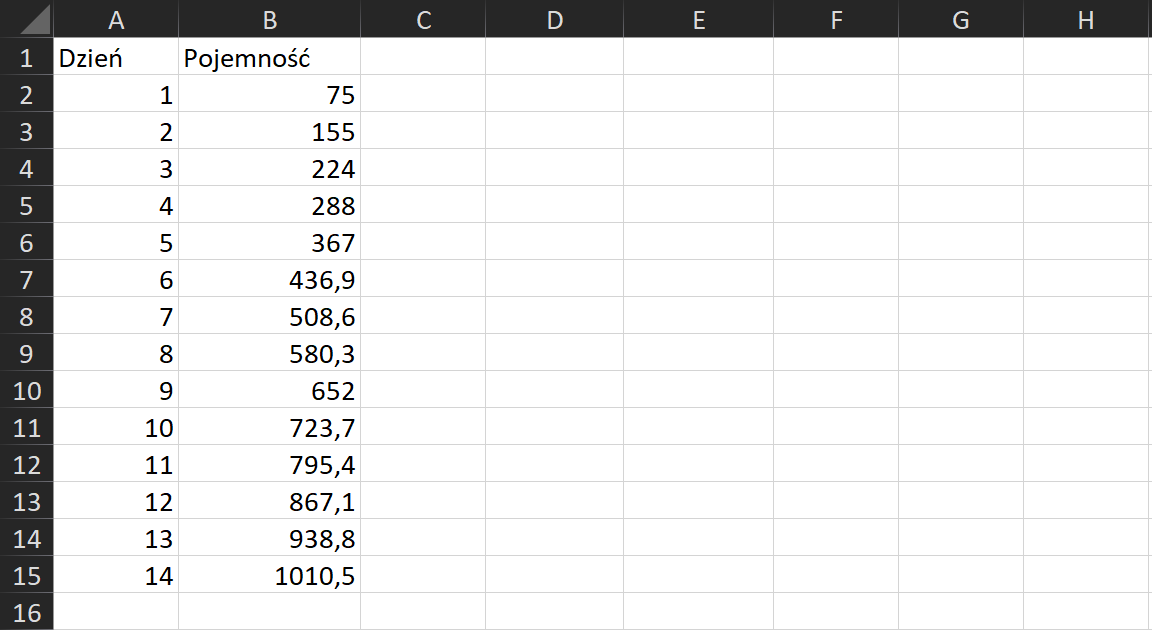Select column A header
Screen dimensions: 1152x630
[116, 19]
